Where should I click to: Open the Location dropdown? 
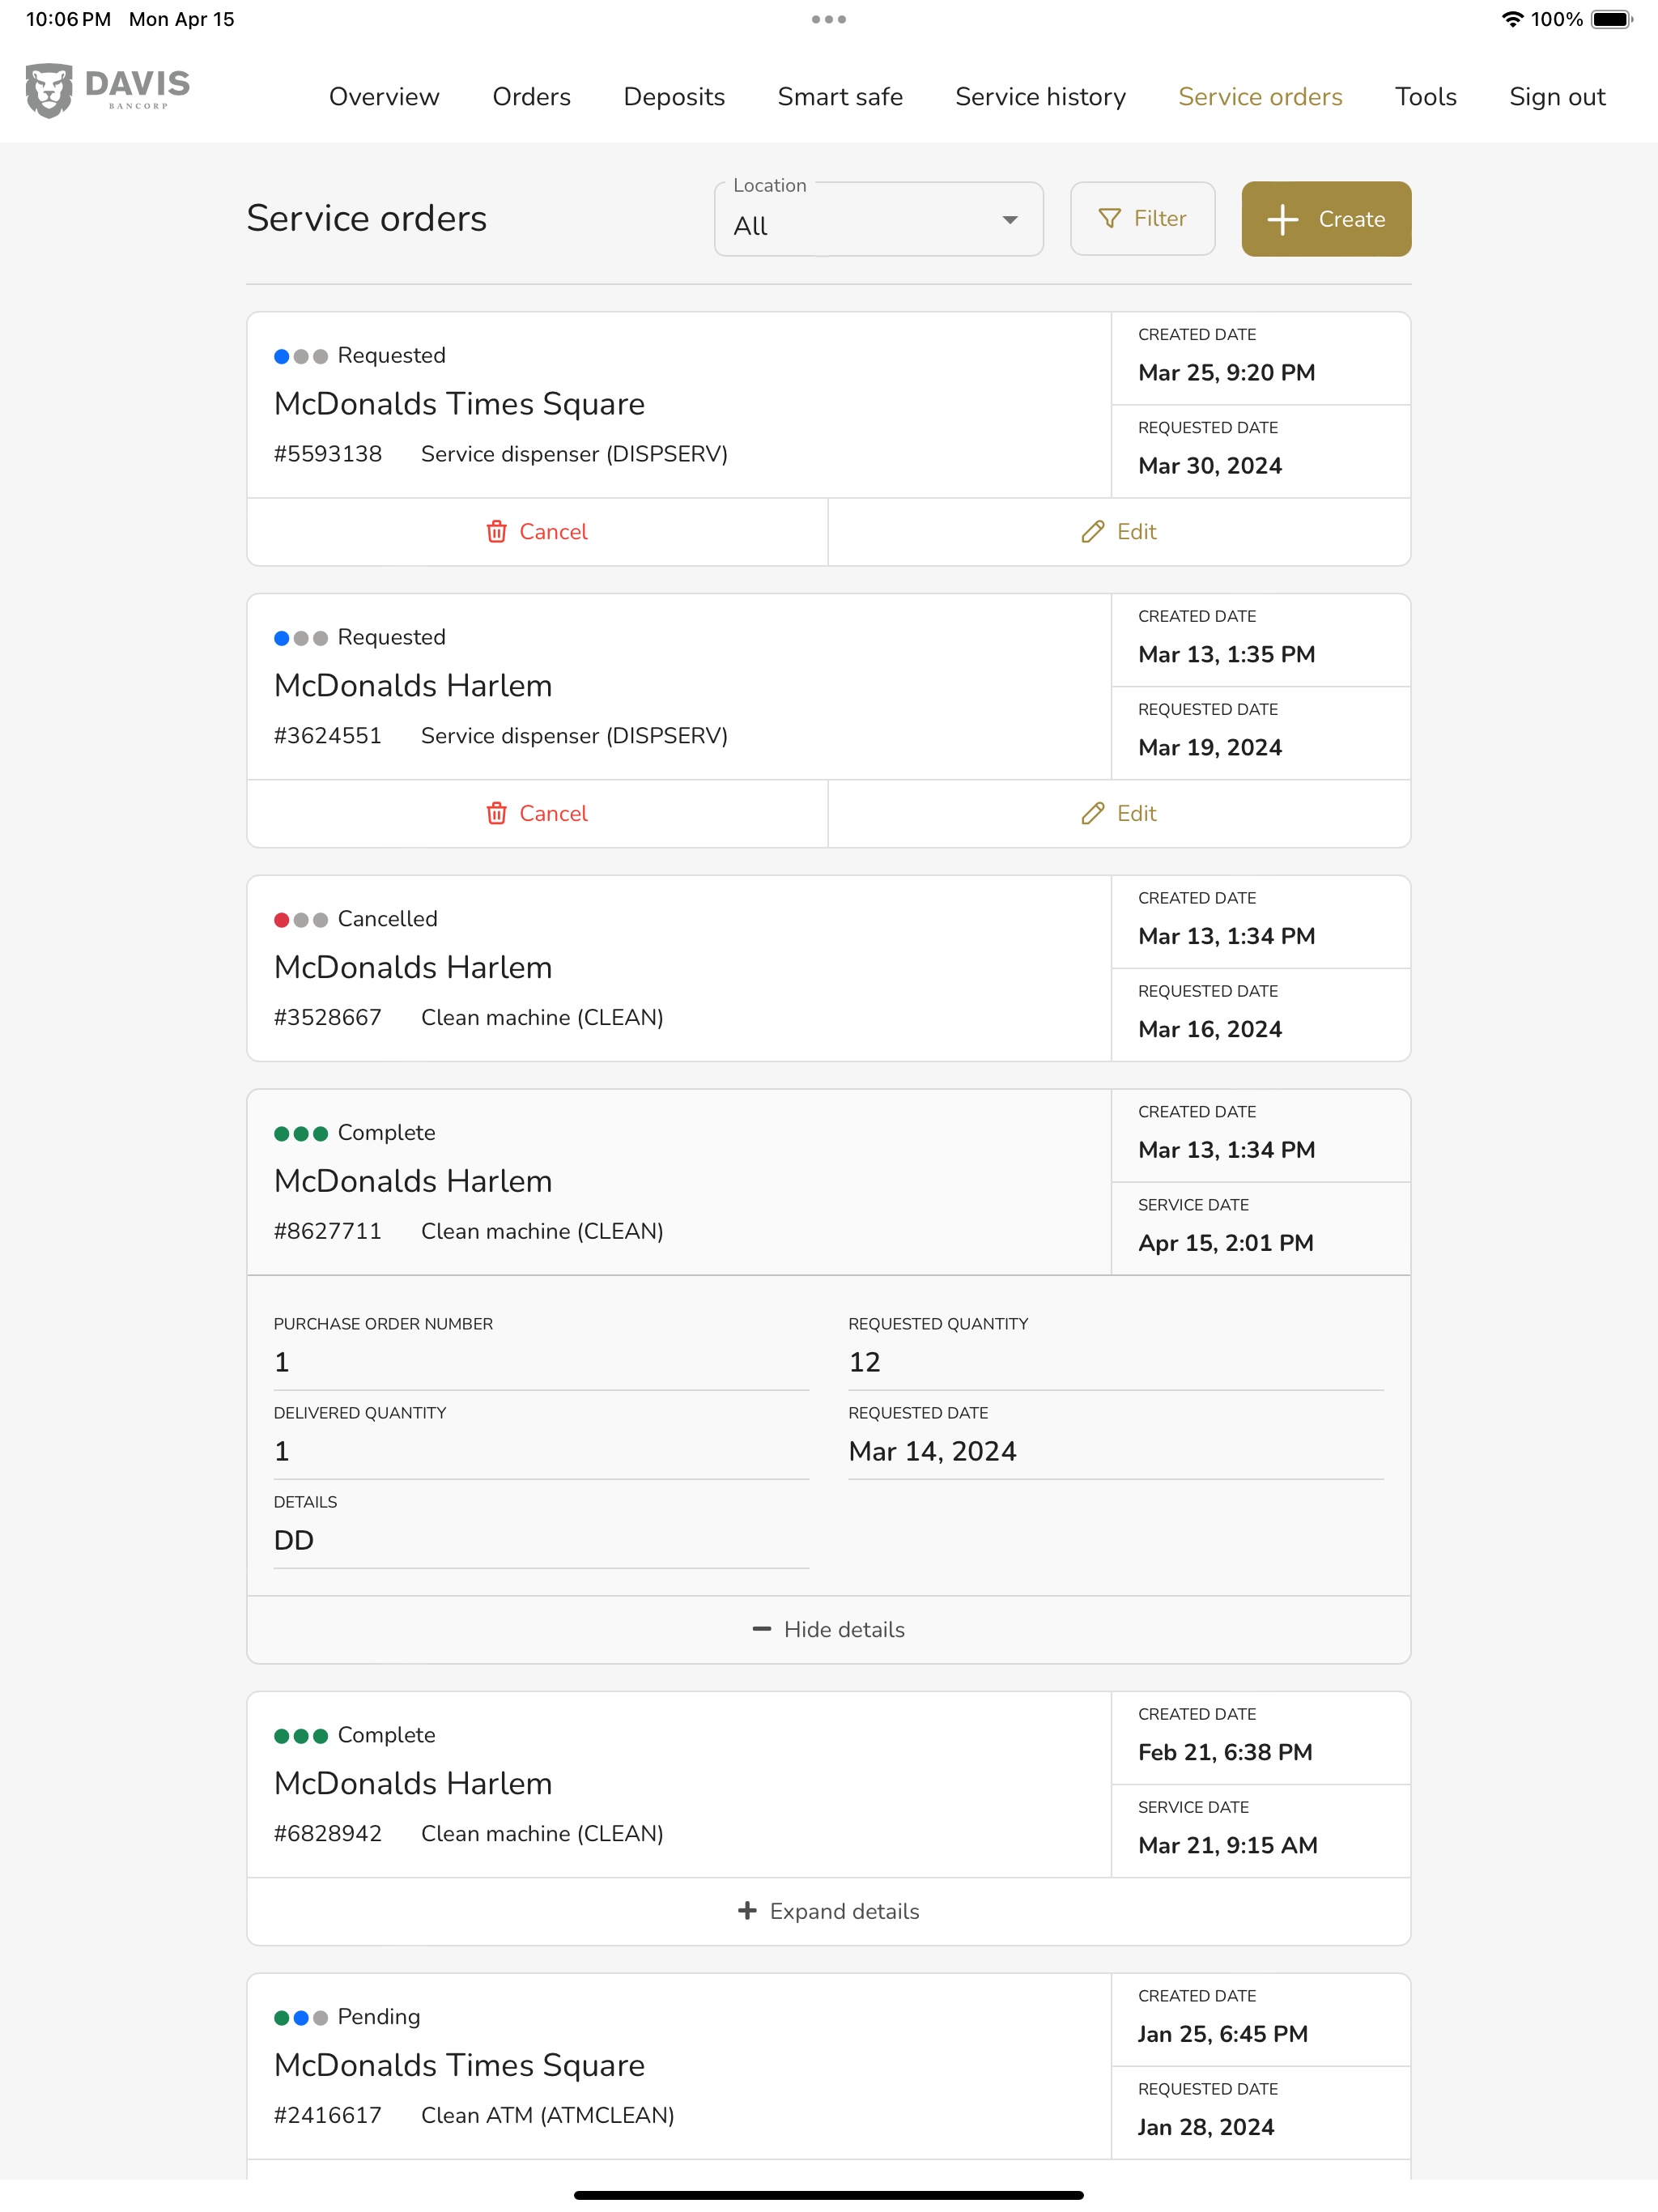[x=879, y=219]
